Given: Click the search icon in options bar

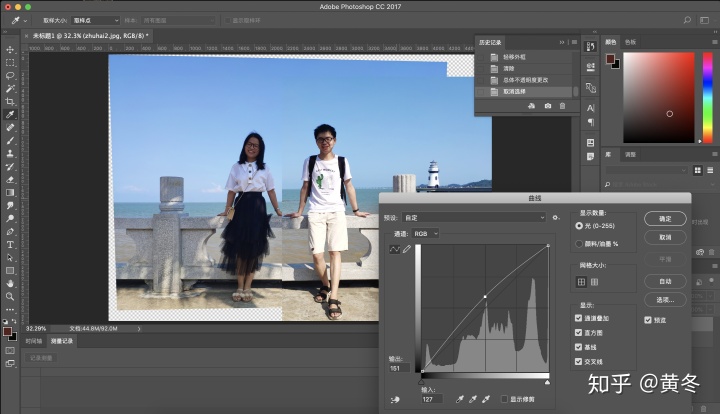Looking at the screenshot, I should [687, 20].
